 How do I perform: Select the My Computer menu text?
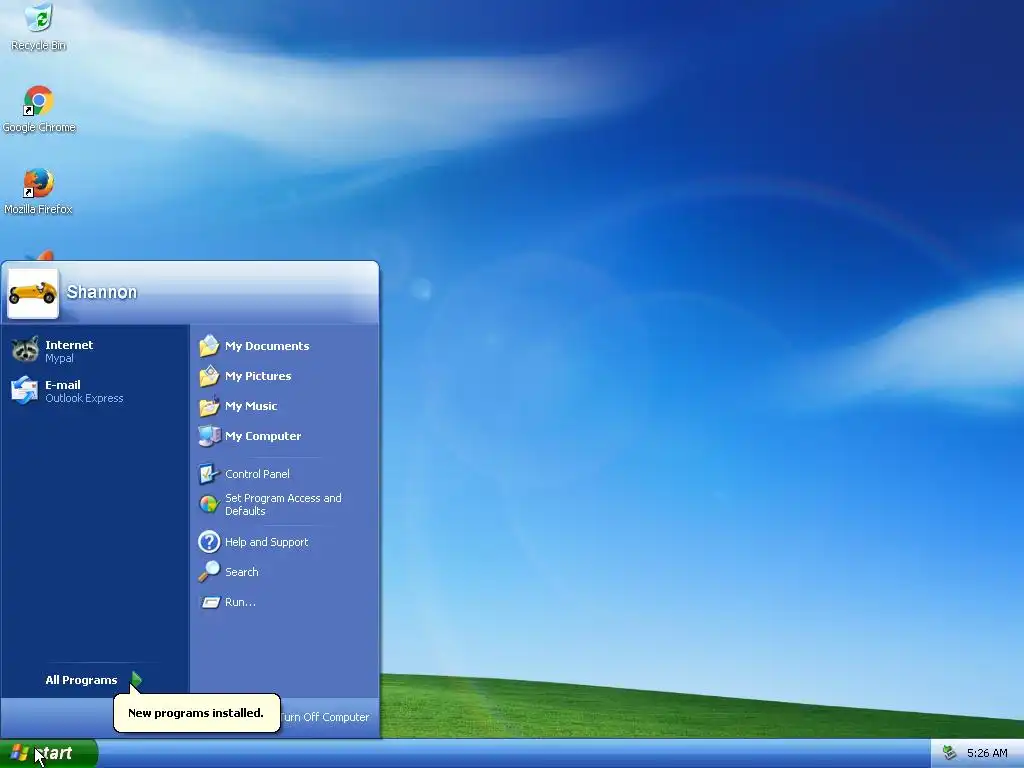pyautogui.click(x=263, y=436)
